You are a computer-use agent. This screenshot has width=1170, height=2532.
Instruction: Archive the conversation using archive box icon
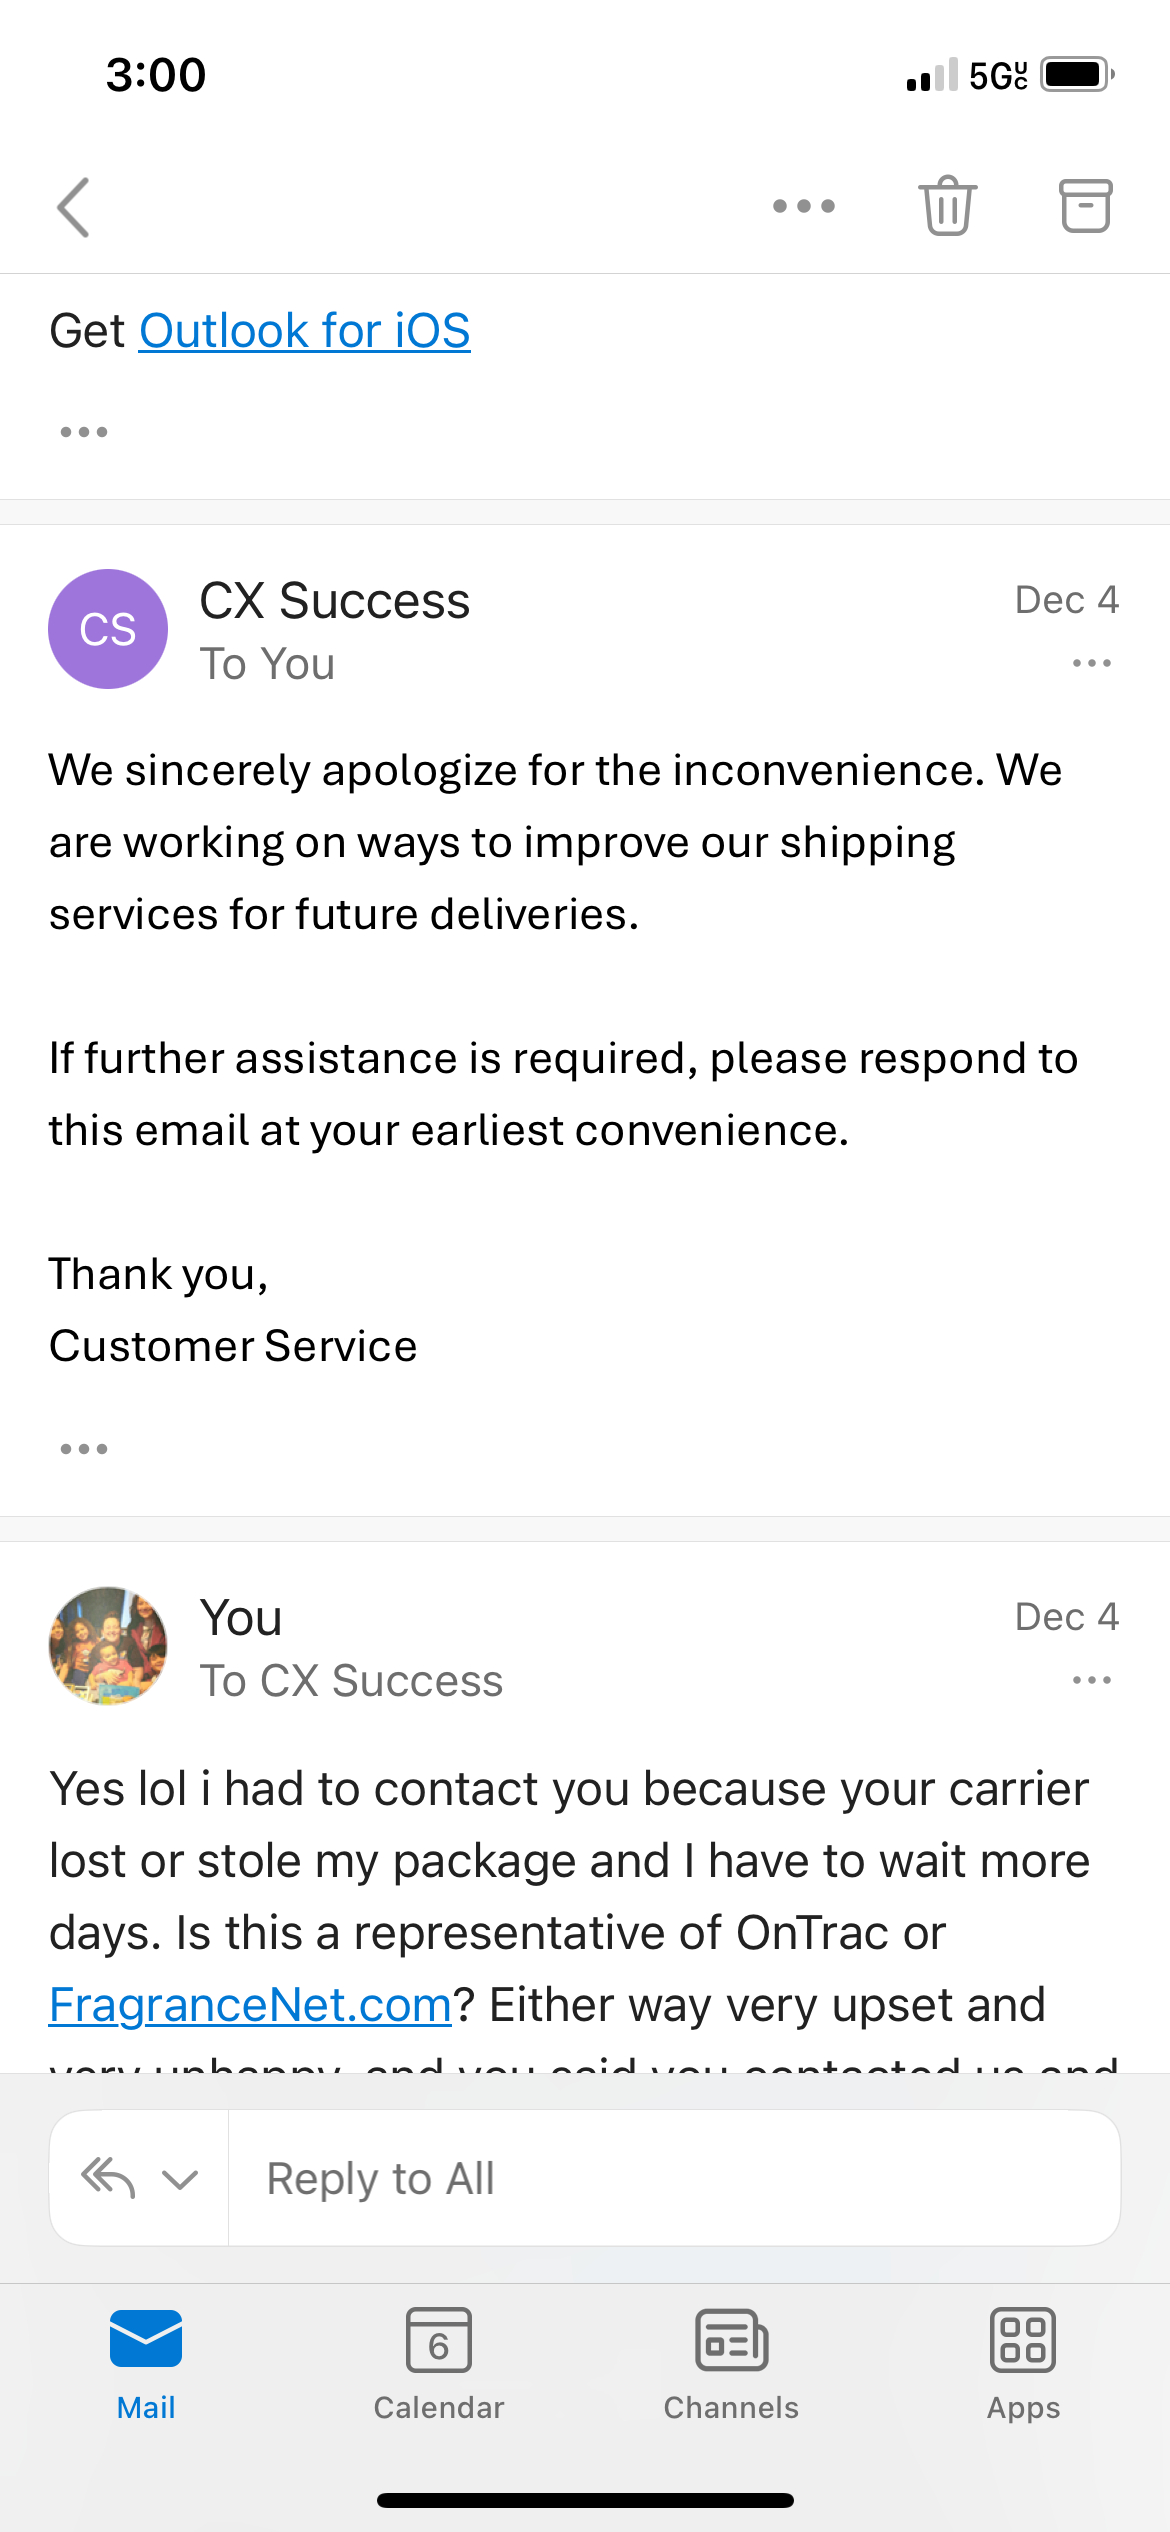[1085, 206]
